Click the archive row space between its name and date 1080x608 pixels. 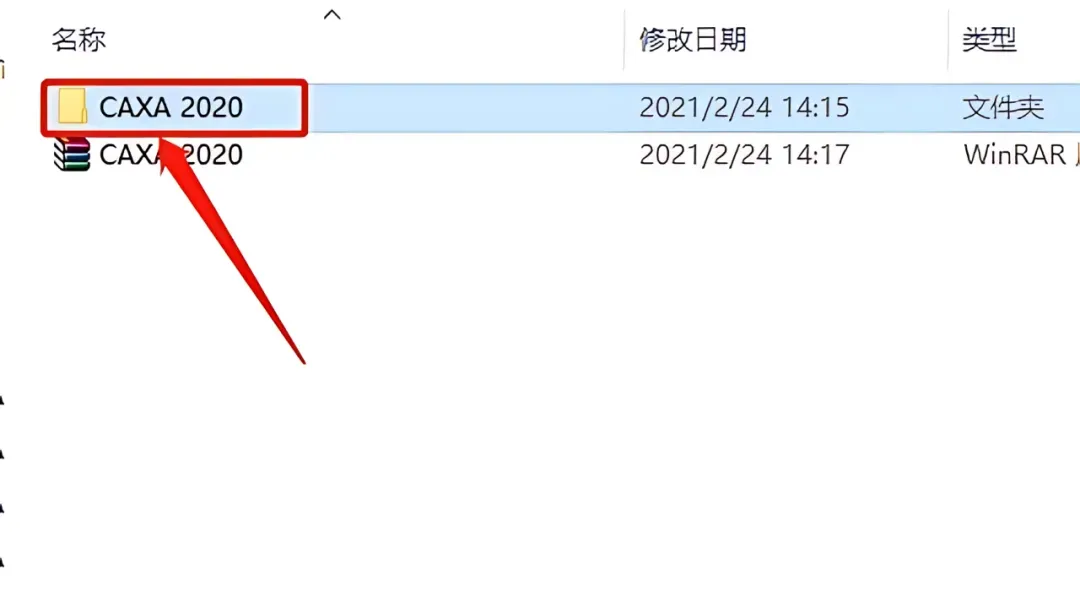pos(441,154)
